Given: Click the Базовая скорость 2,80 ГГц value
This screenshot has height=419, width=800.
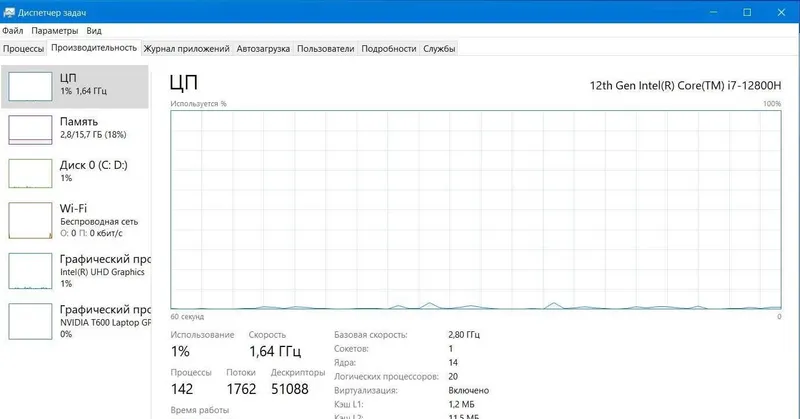Looking at the screenshot, I should coord(464,335).
